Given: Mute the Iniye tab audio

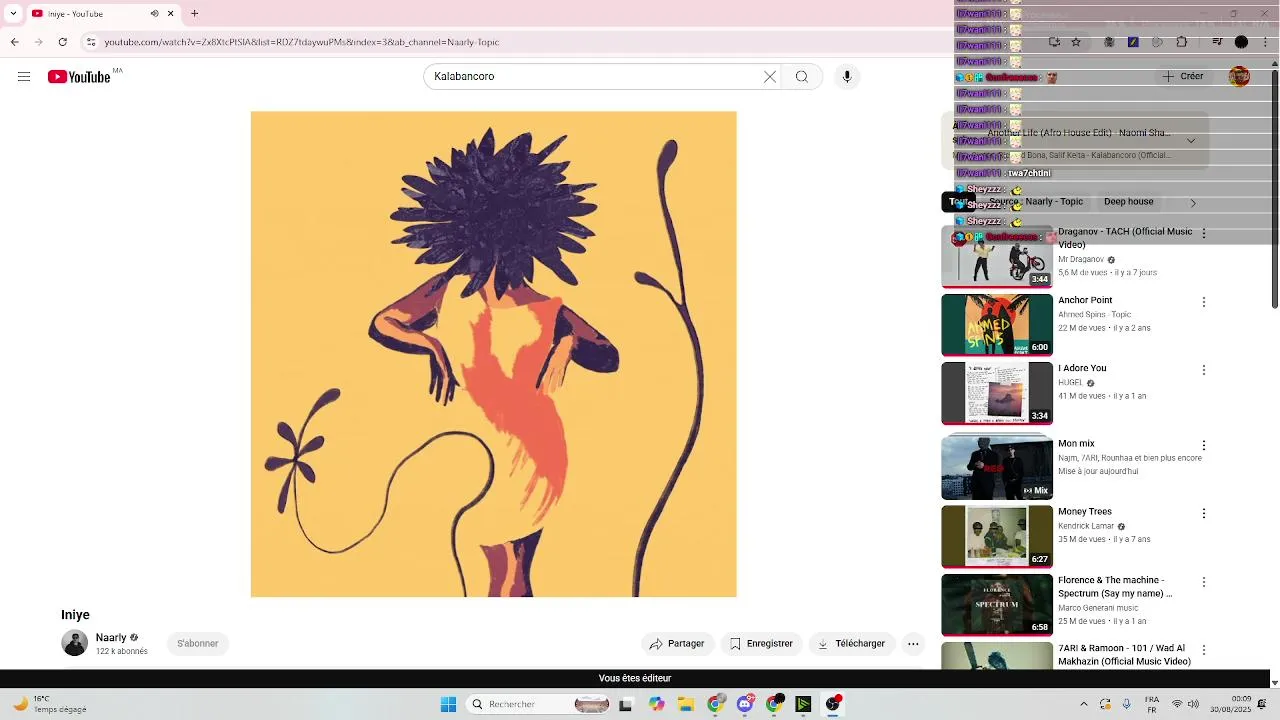Looking at the screenshot, I should coord(154,14).
